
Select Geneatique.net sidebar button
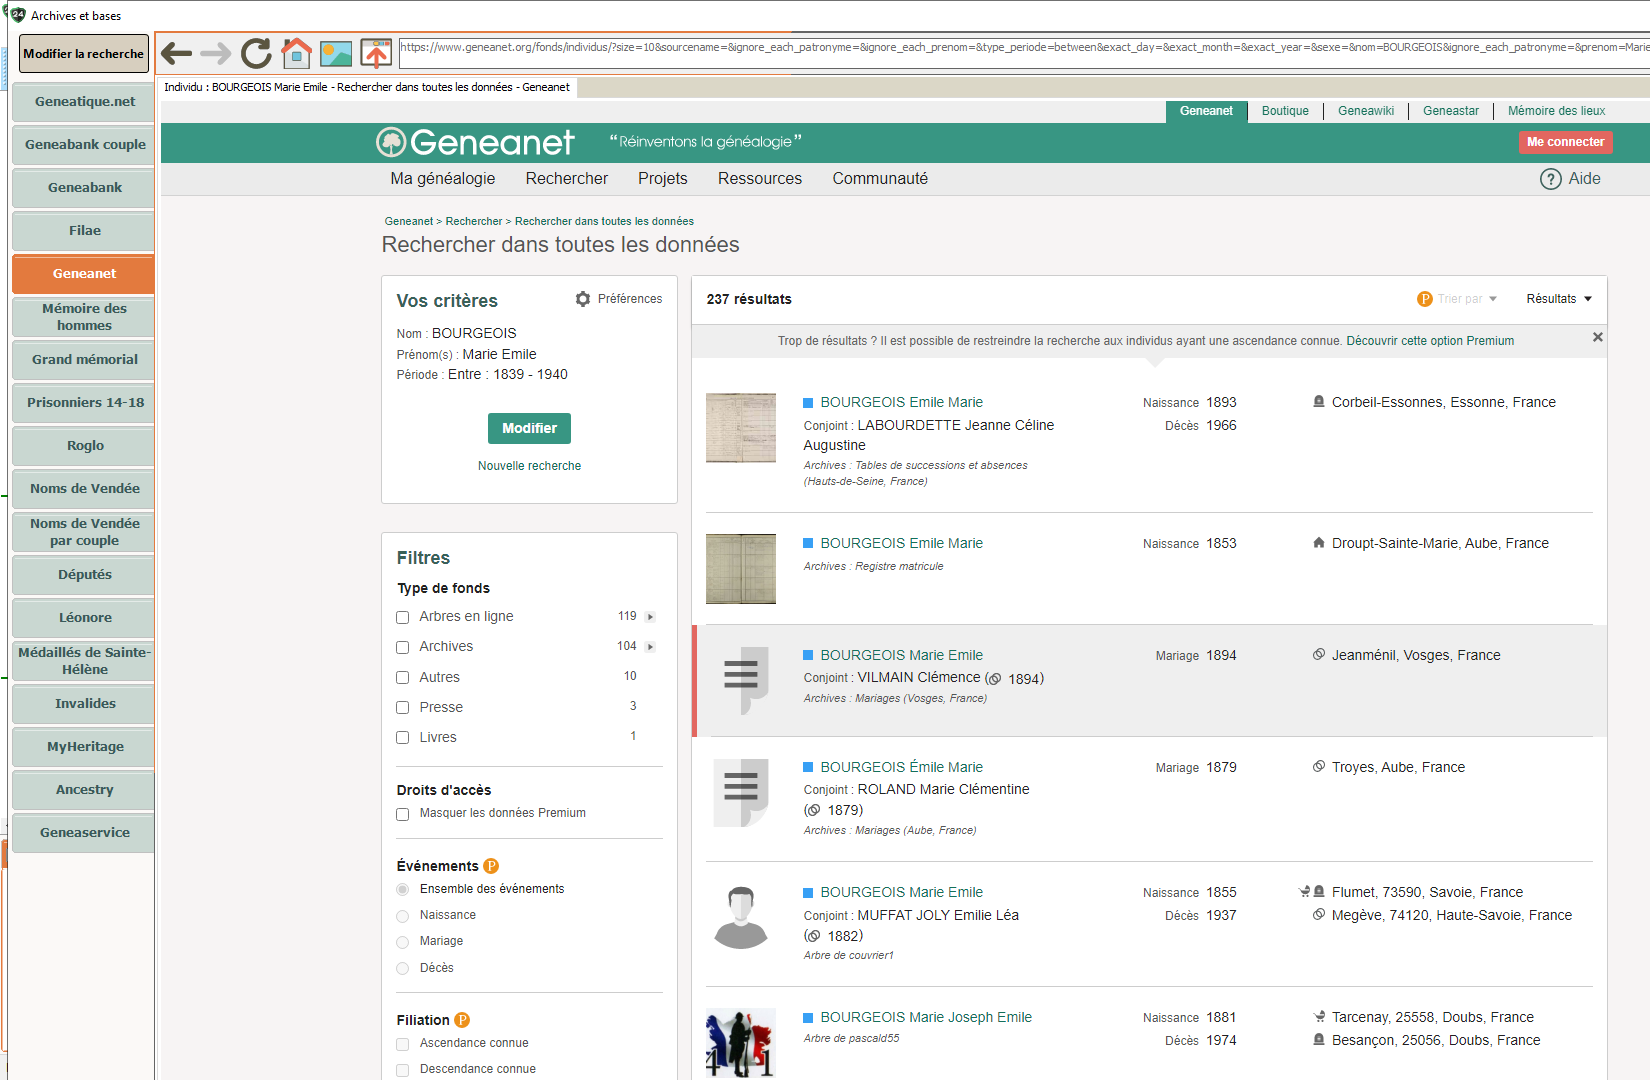point(84,102)
